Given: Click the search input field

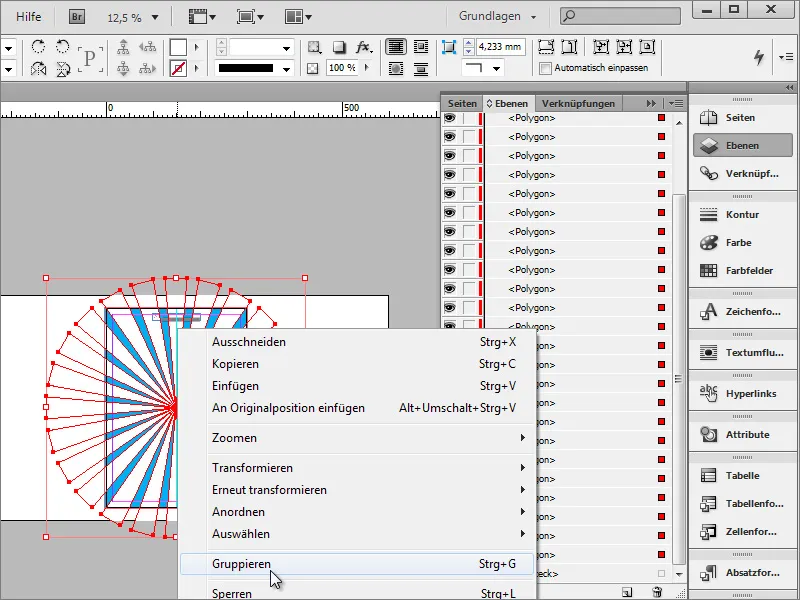Looking at the screenshot, I should point(620,16).
